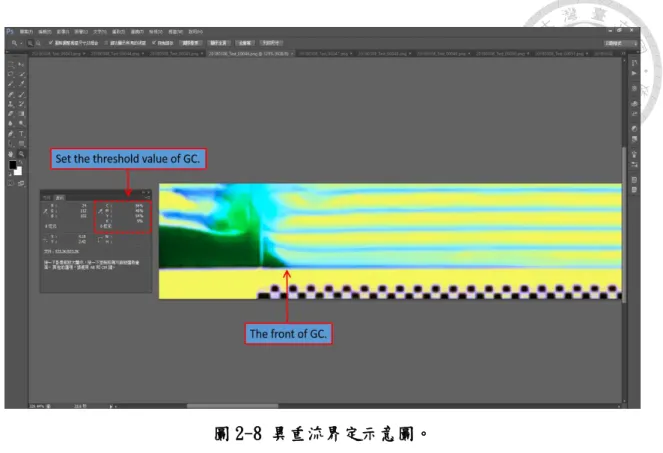The image size is (663, 453).
Task: Toggle the unchecked zoom-all-windows checkbox
Action: pos(106,43)
